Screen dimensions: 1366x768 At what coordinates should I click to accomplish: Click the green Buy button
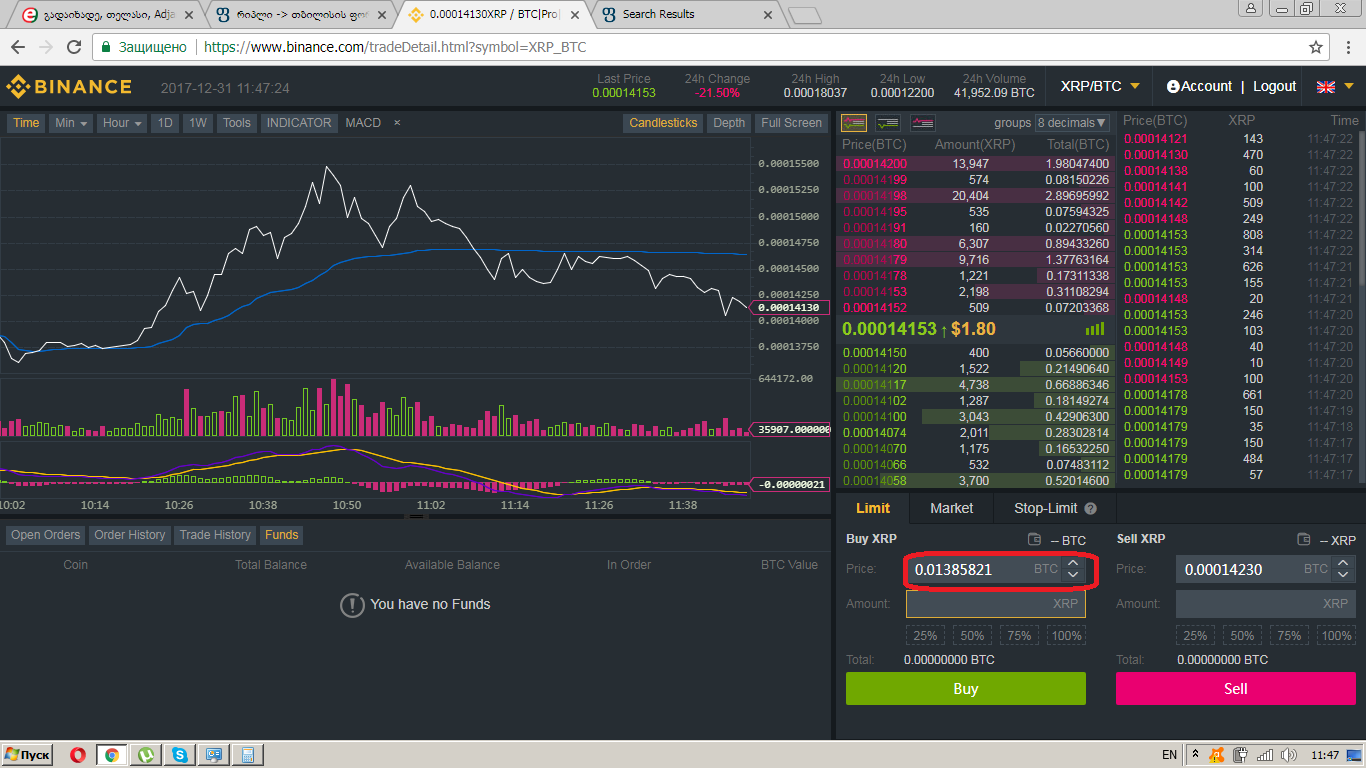pos(966,689)
